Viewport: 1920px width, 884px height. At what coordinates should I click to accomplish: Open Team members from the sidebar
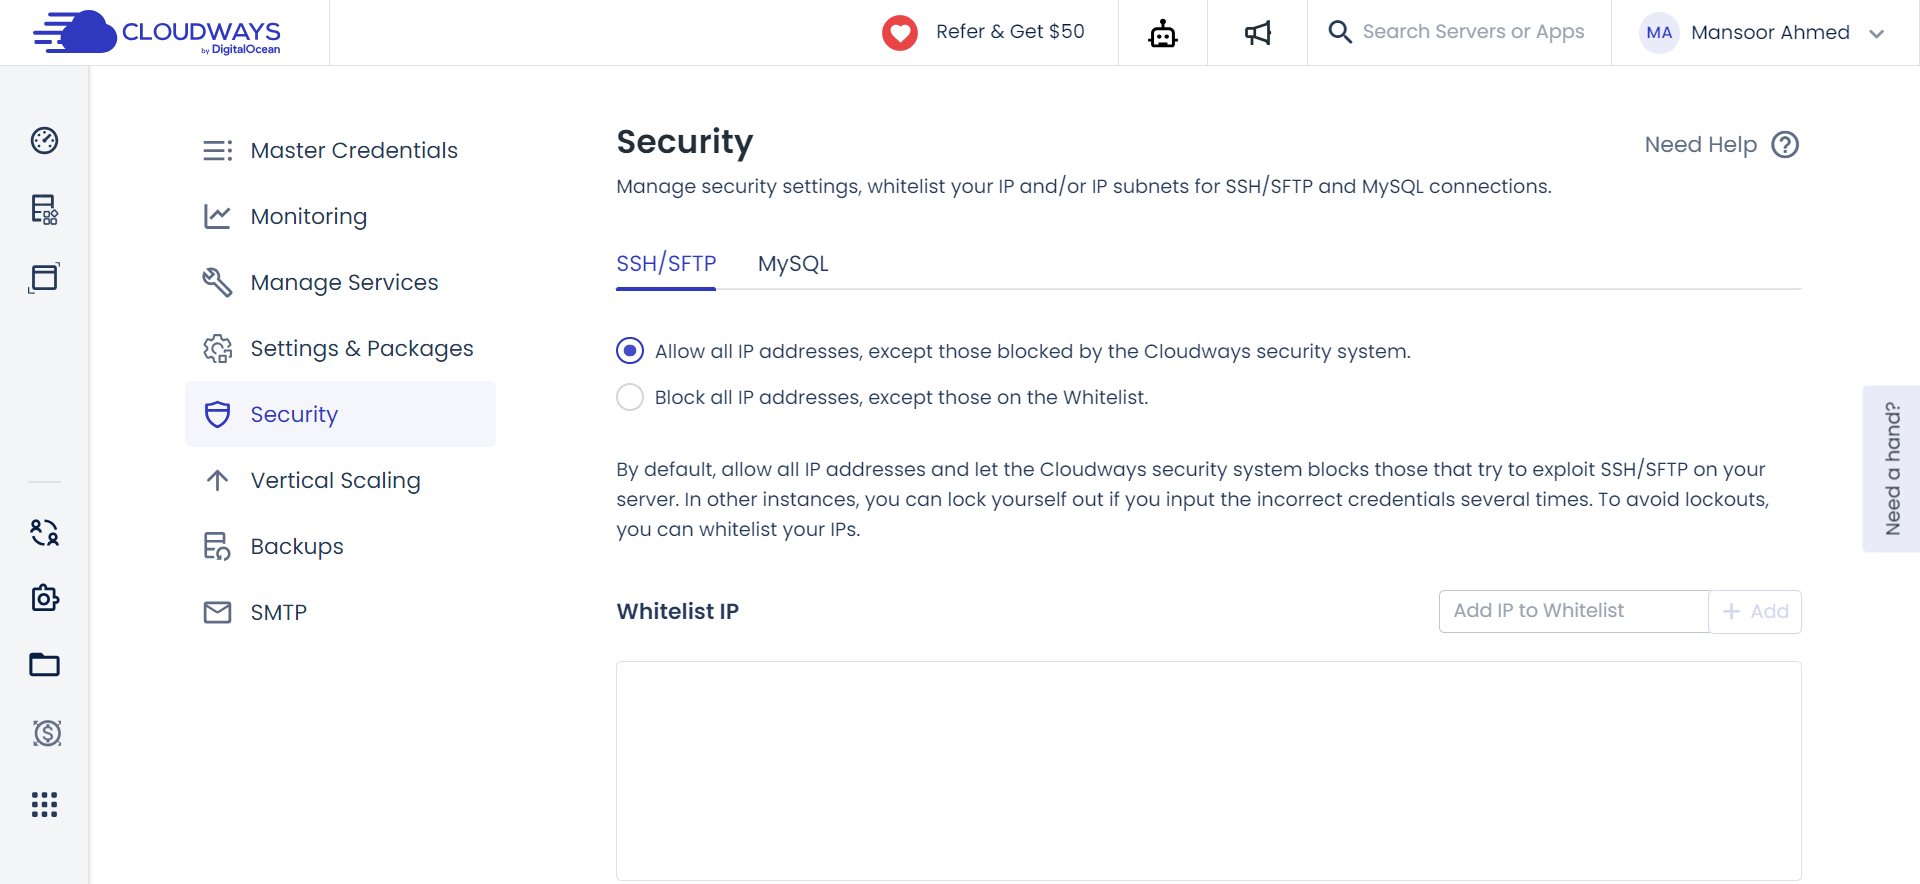[x=44, y=533]
